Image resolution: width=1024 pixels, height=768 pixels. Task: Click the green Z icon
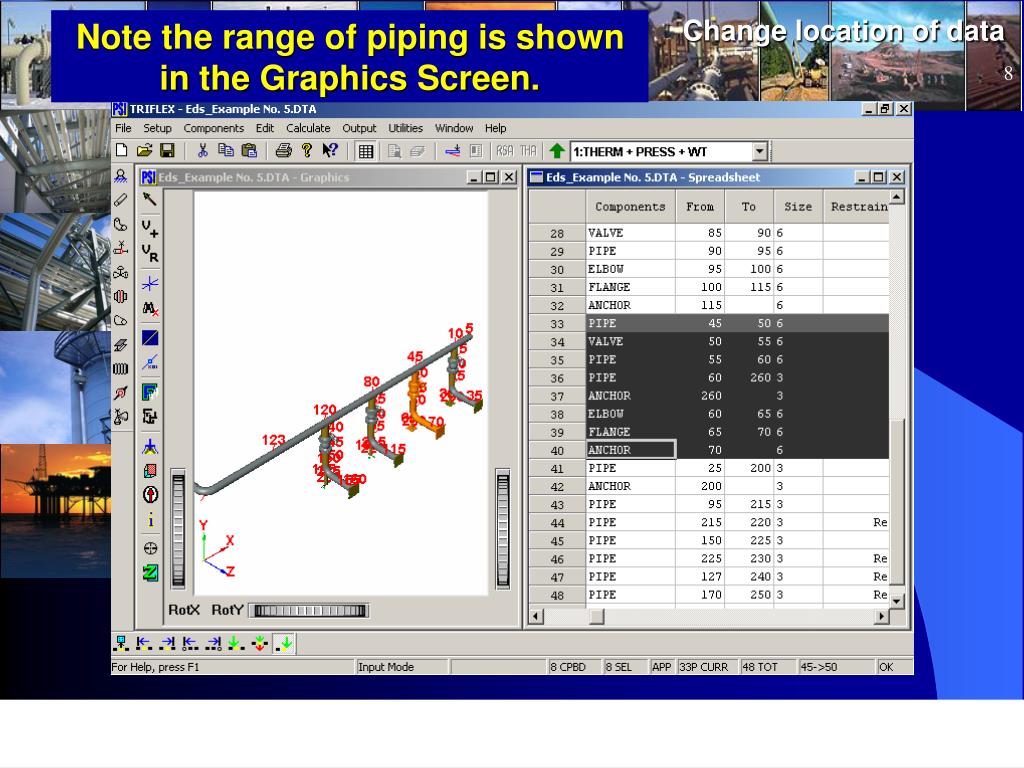150,573
